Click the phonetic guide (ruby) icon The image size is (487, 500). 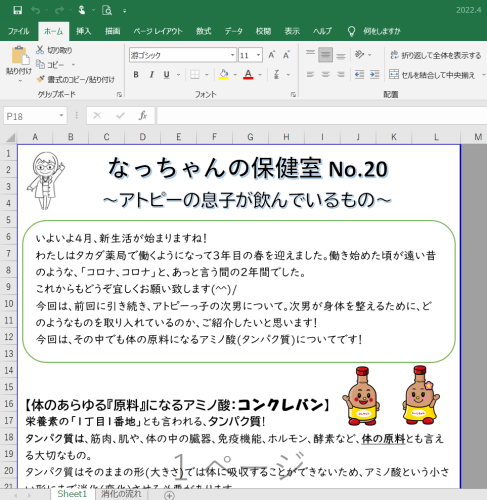coord(277,75)
